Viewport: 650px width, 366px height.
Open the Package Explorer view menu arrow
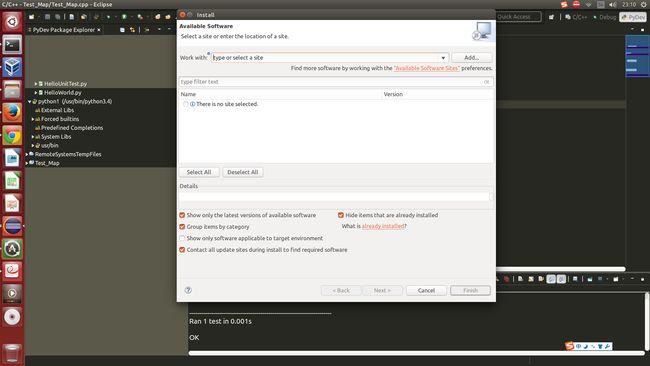point(159,30)
